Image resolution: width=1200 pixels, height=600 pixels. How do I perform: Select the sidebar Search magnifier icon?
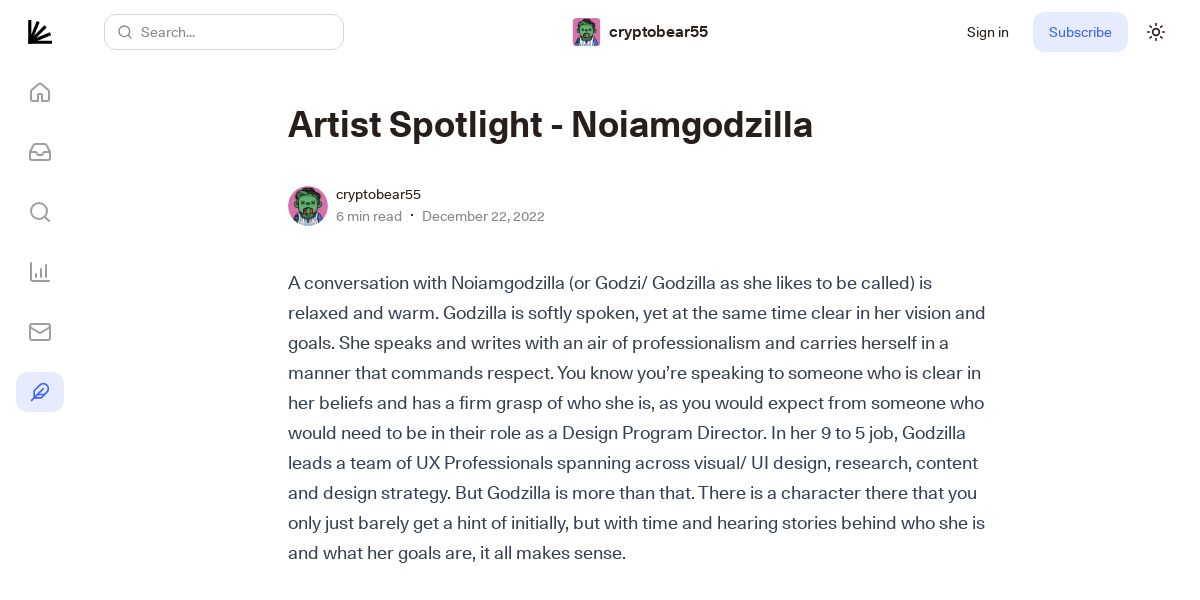tap(40, 212)
